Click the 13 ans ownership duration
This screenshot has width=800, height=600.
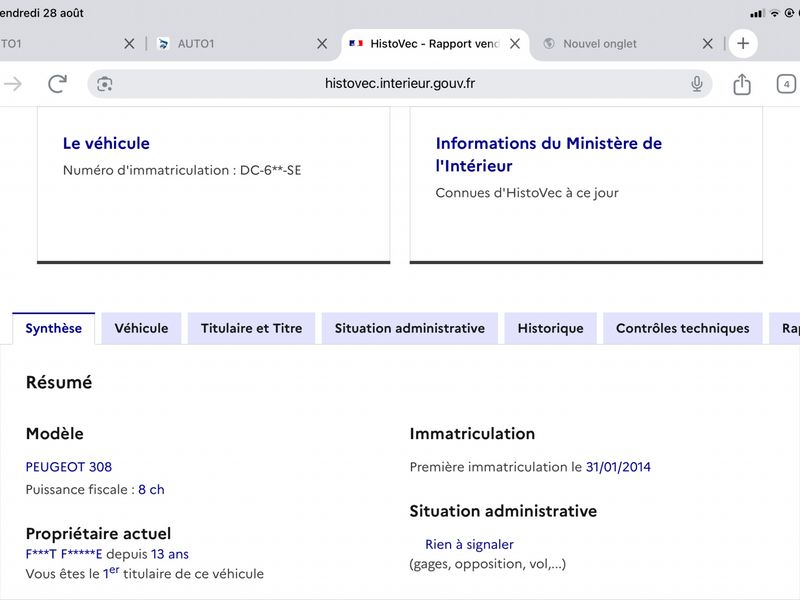(170, 554)
